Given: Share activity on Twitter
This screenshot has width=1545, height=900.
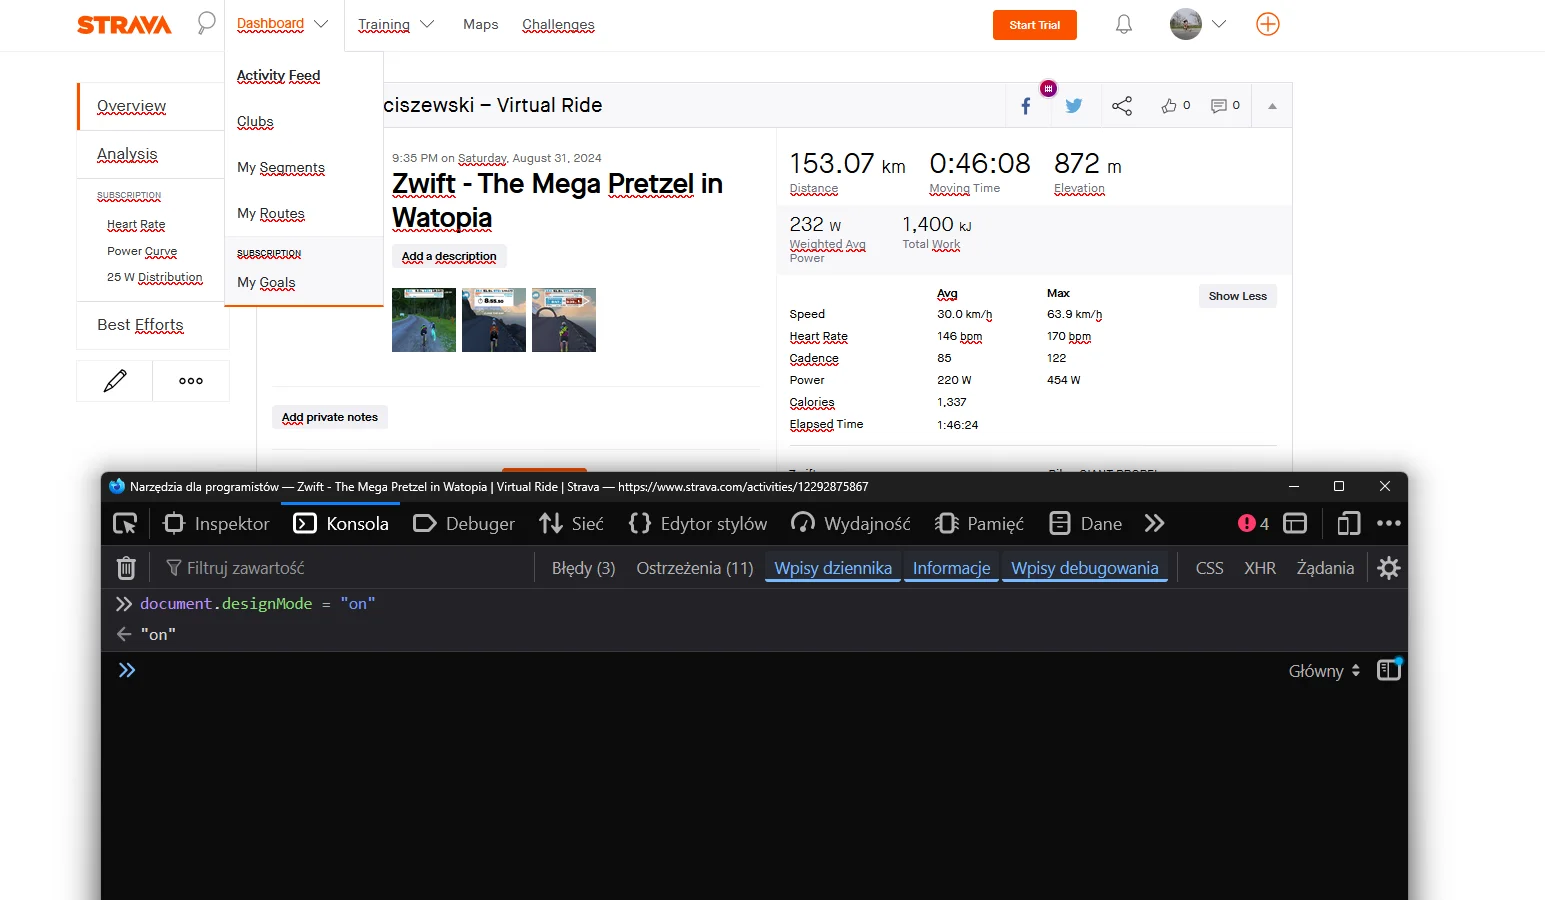Looking at the screenshot, I should (x=1074, y=106).
